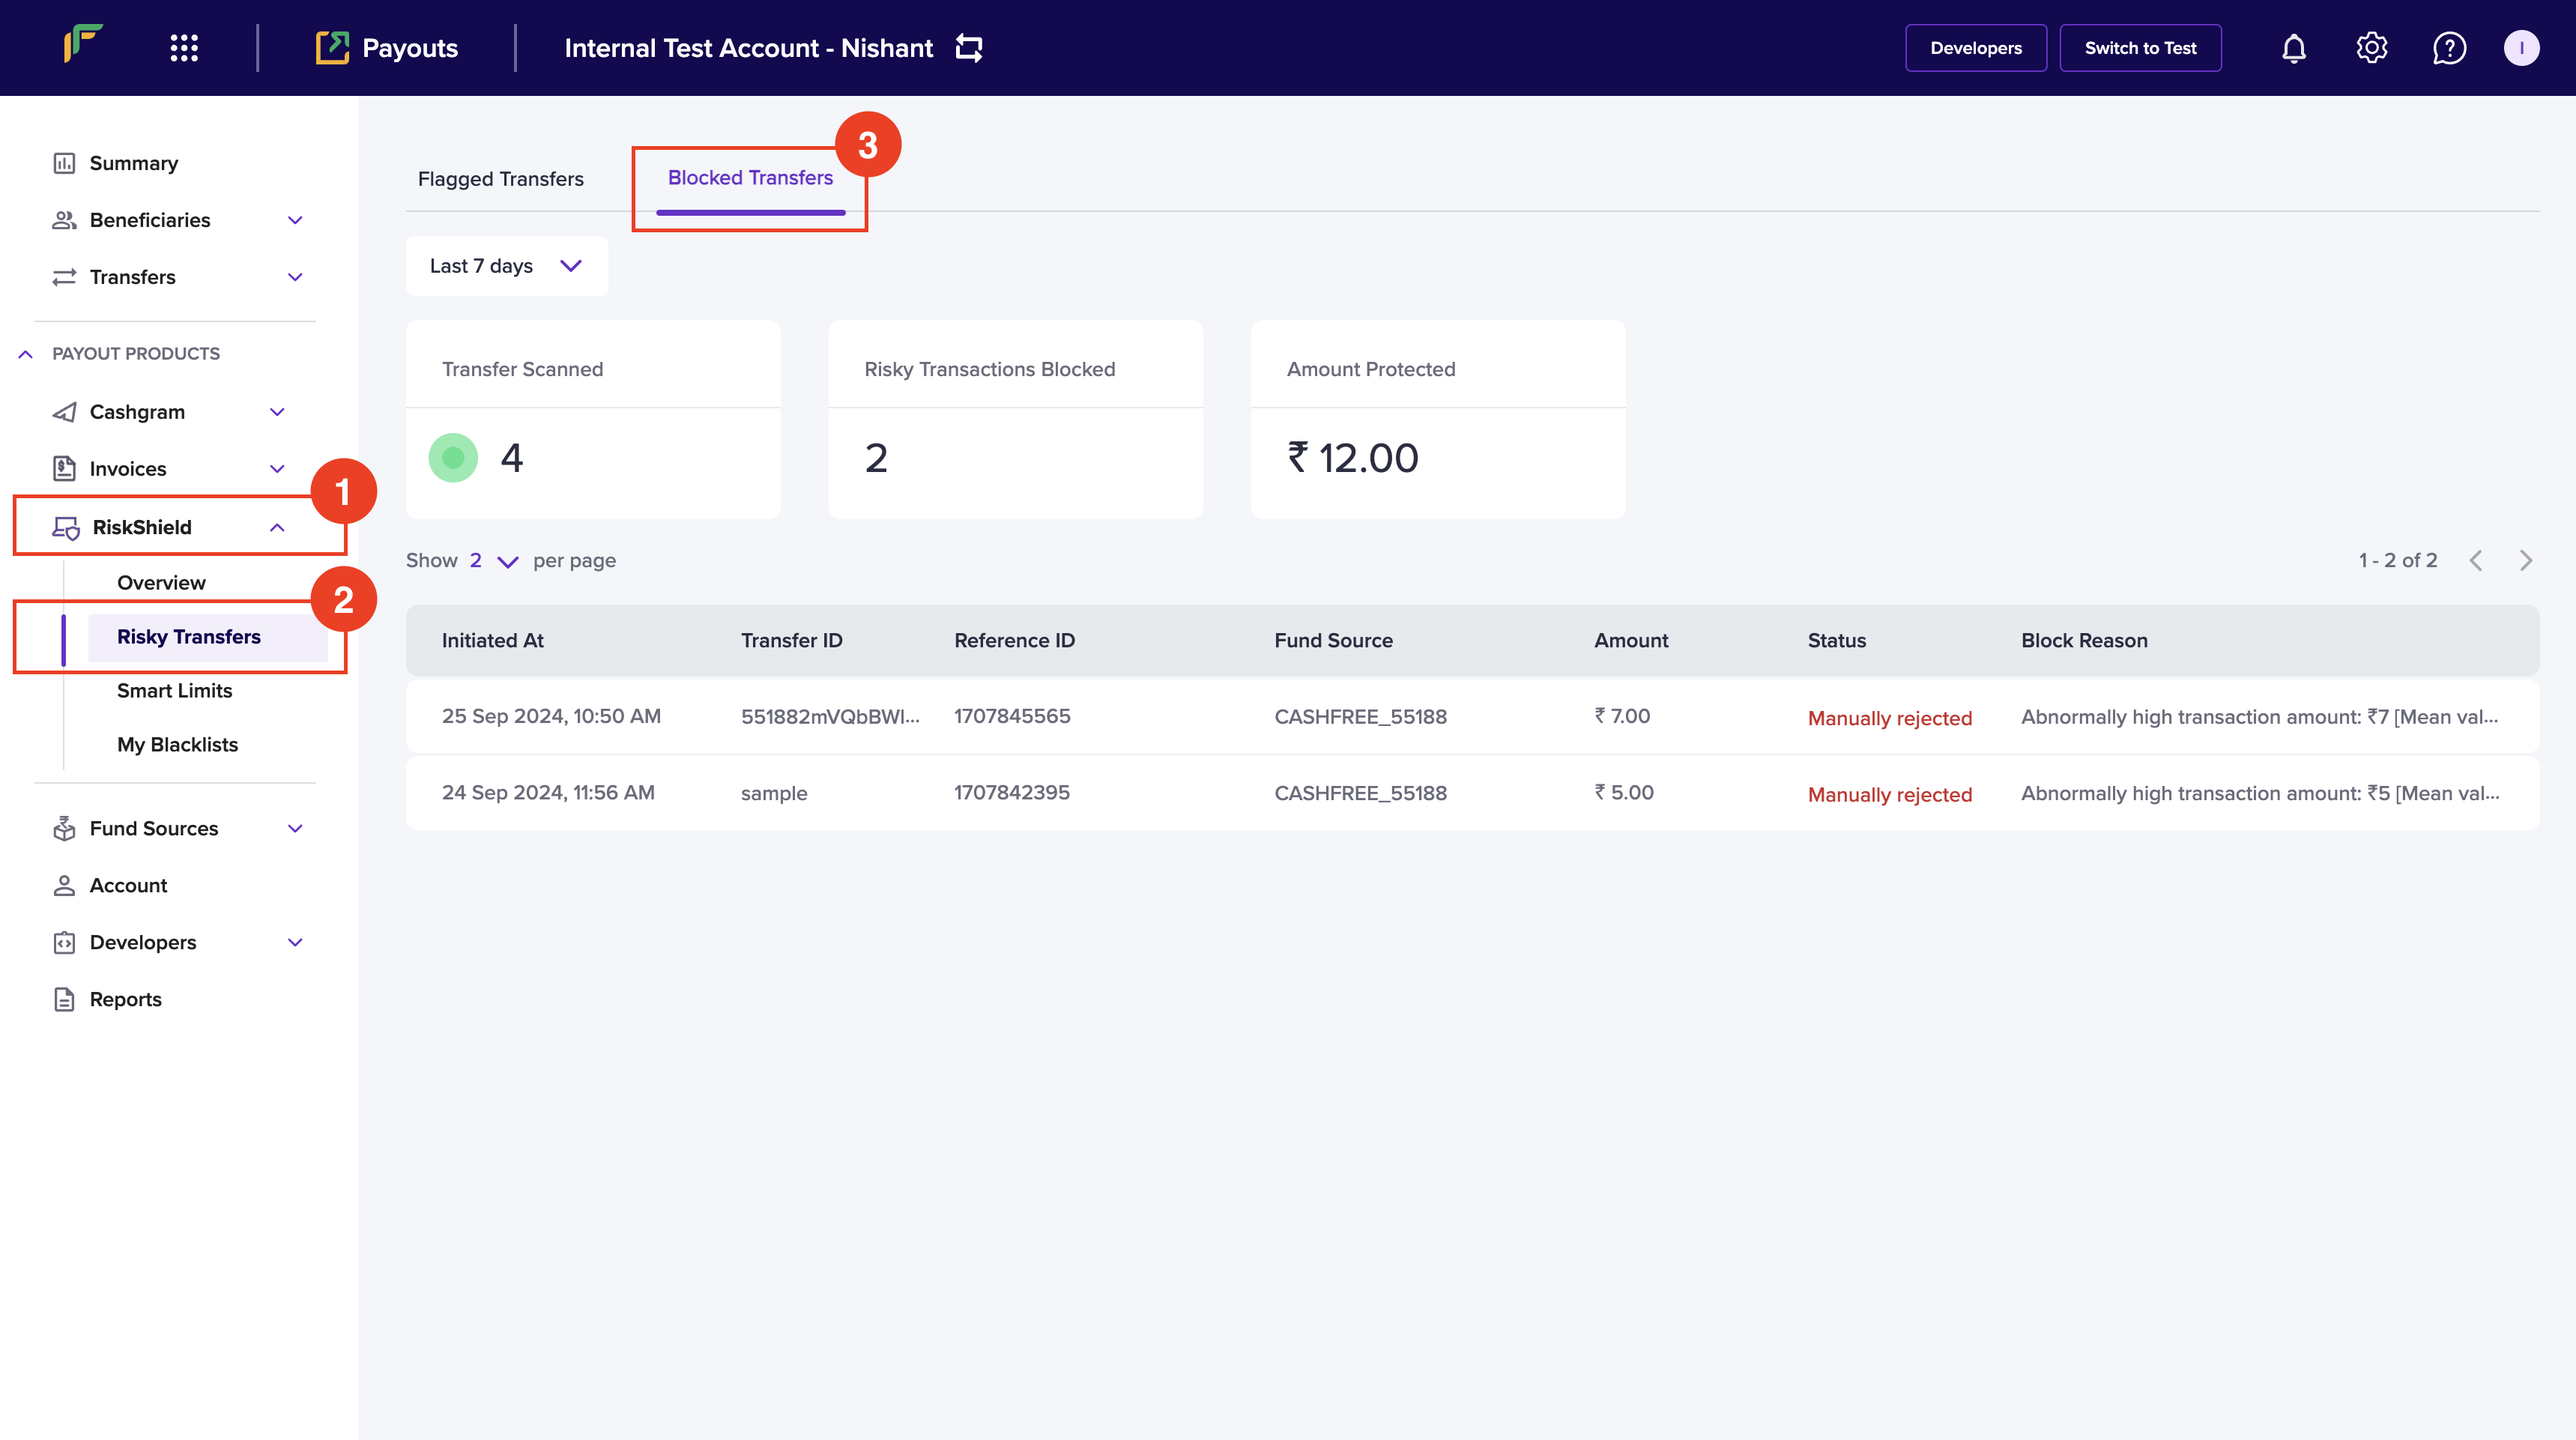Collapse the Payout Products group
The height and width of the screenshot is (1440, 2576).
point(26,354)
